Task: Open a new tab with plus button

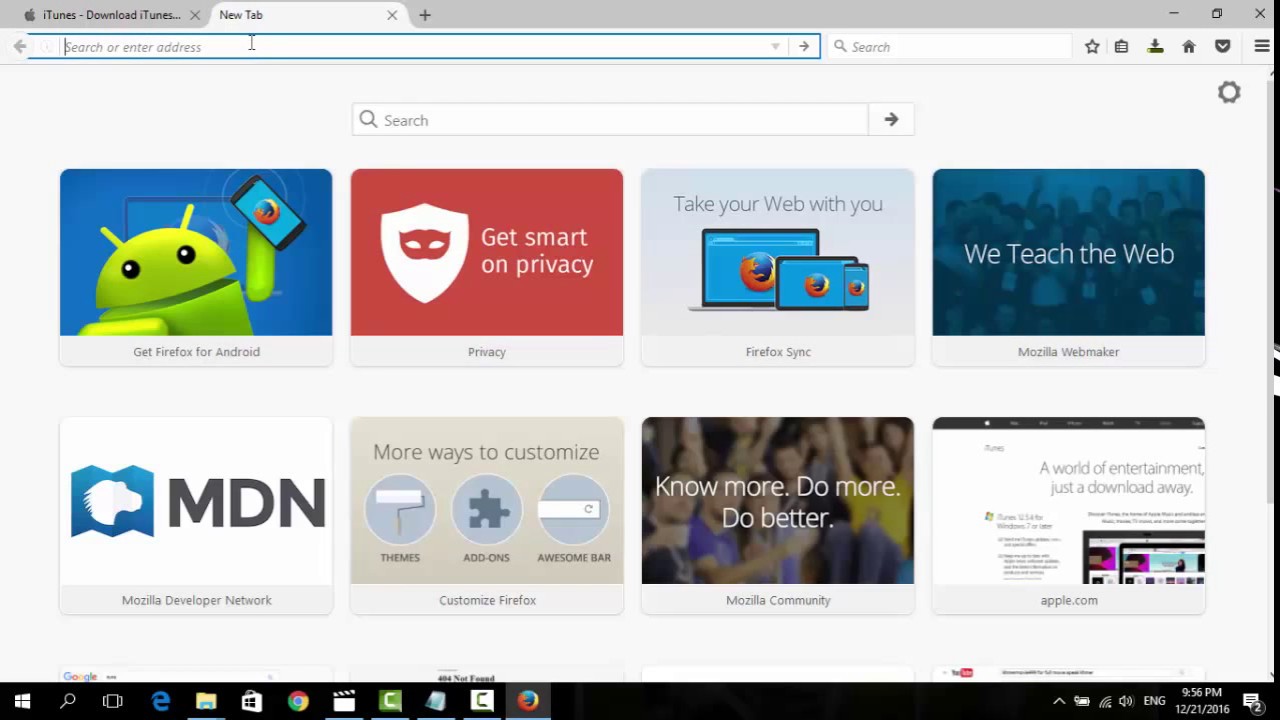Action: tap(425, 15)
